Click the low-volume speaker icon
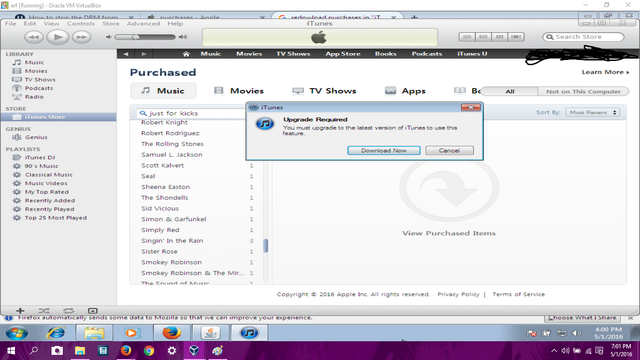The image size is (640, 360). pyautogui.click(x=109, y=37)
